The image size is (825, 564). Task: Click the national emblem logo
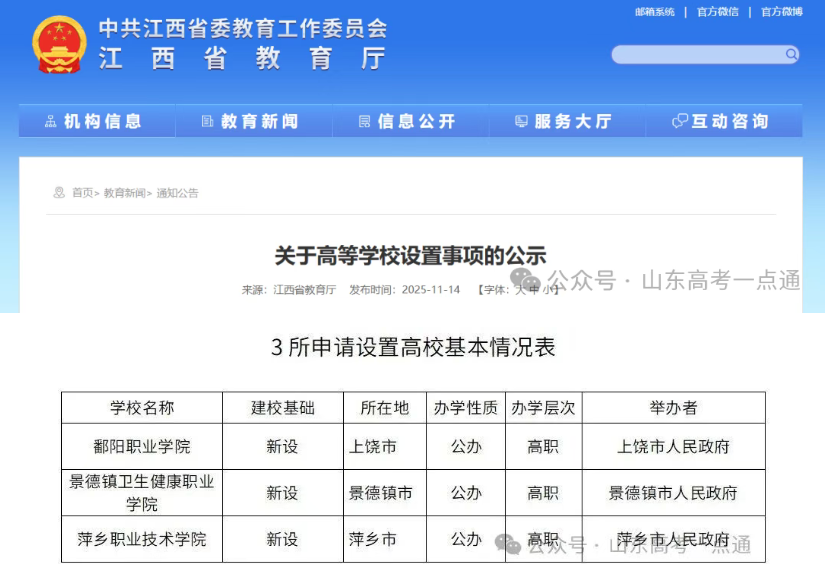click(59, 44)
